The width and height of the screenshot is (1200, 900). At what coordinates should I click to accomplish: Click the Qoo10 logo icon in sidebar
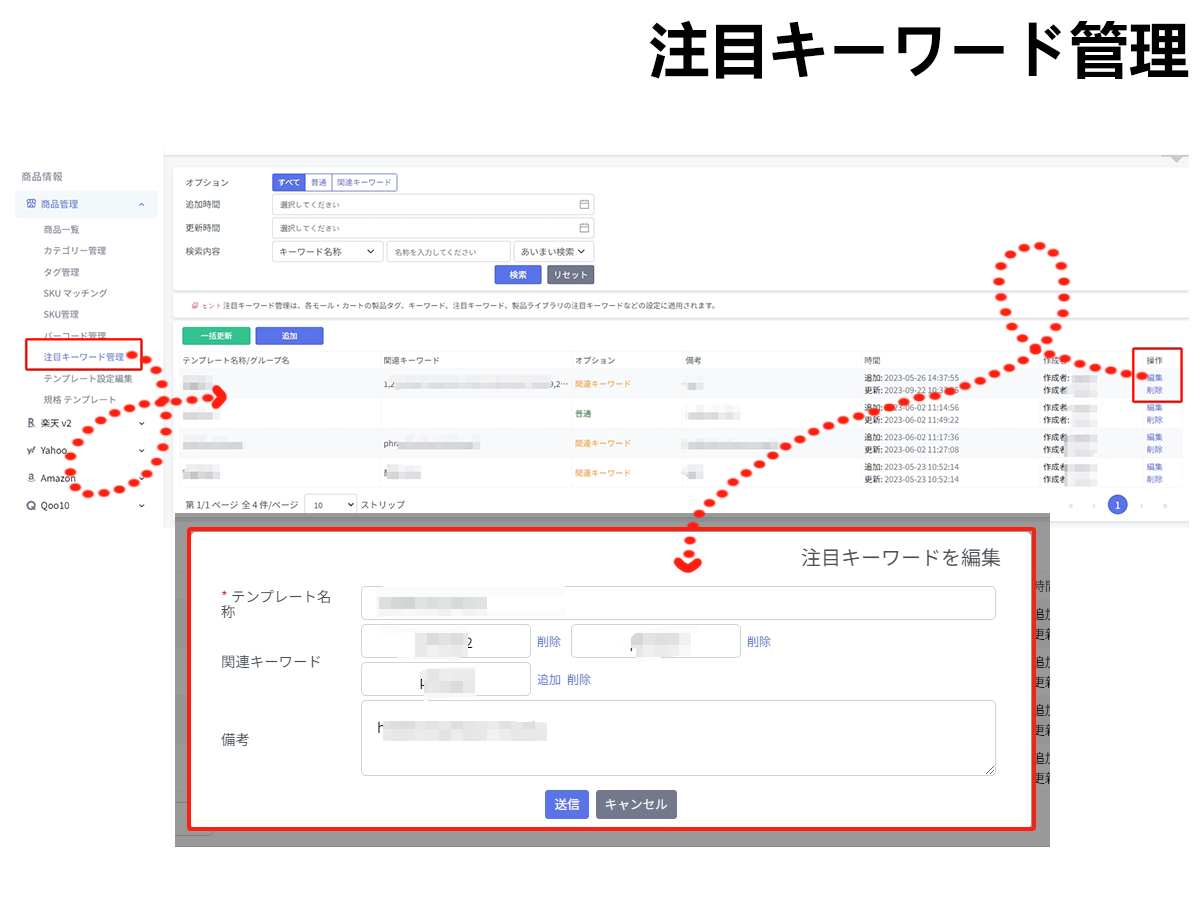coord(31,506)
